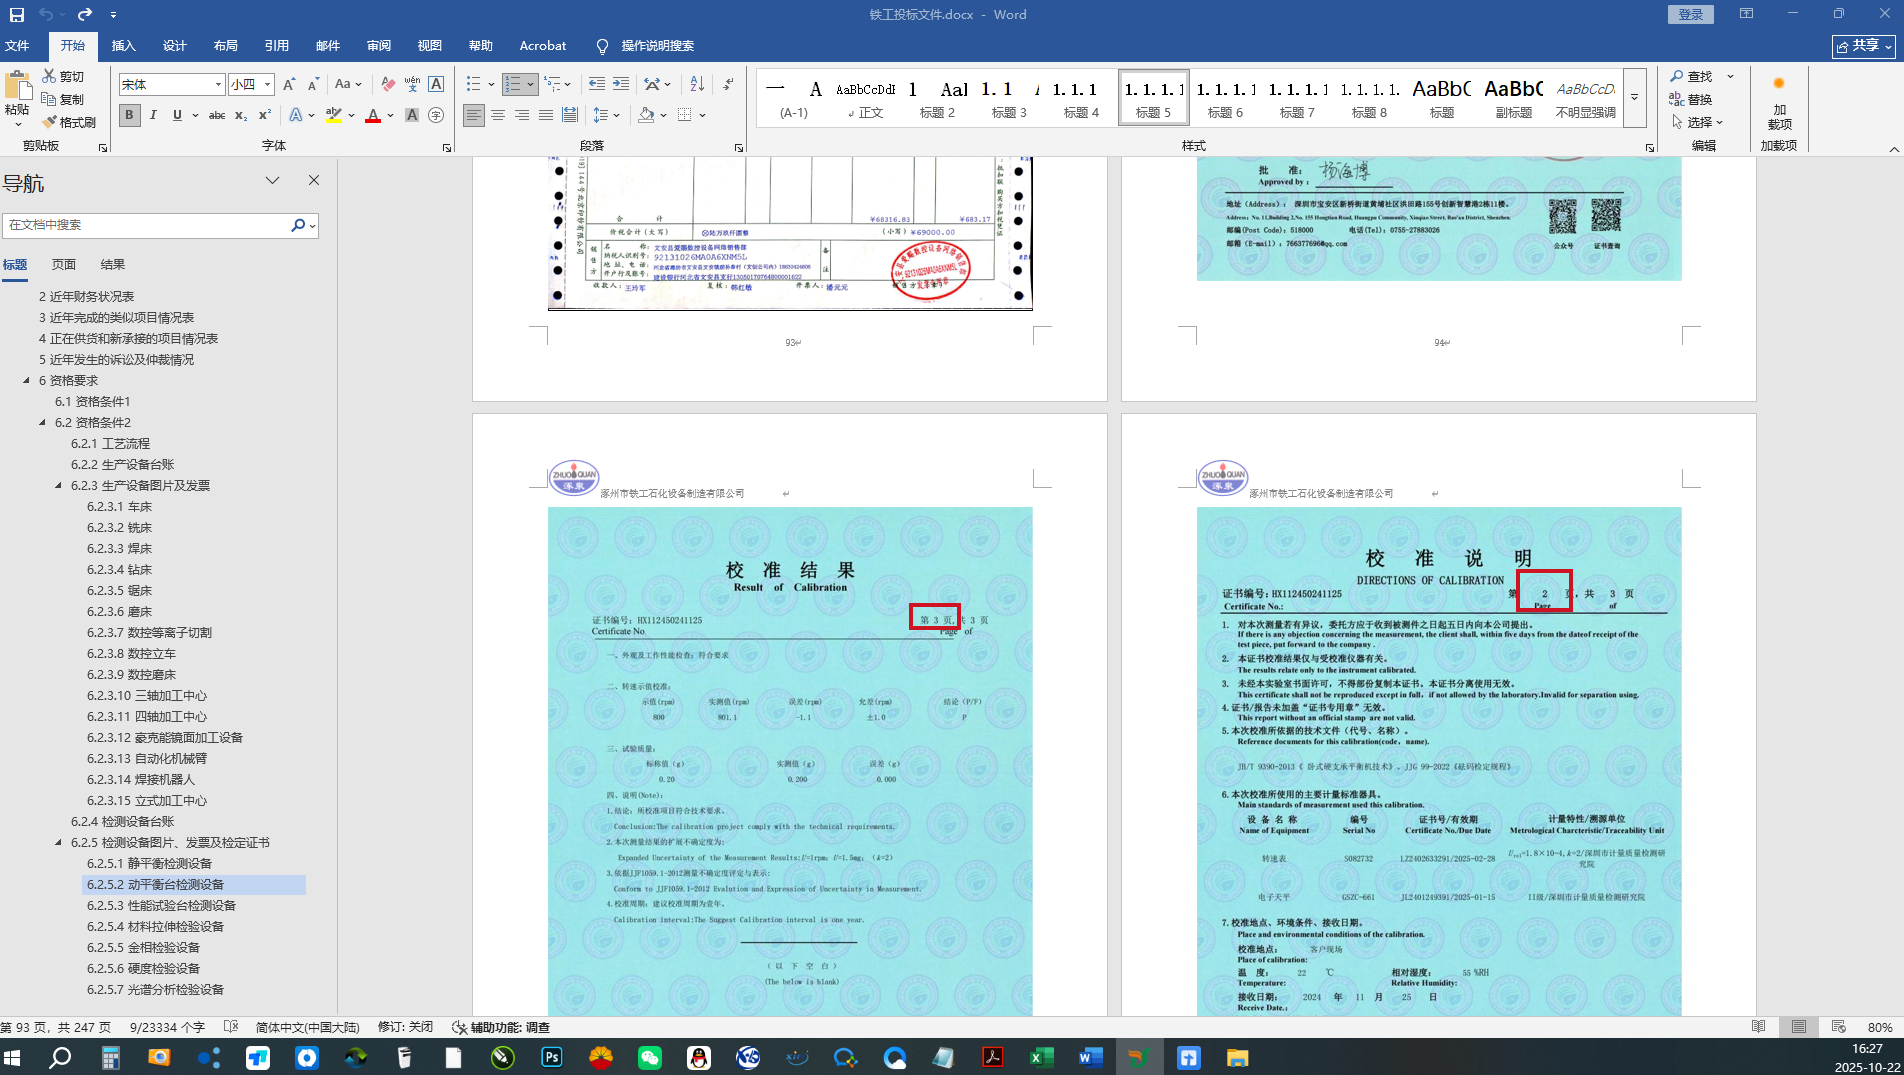
Task: Apply superscript formatting
Action: tap(265, 115)
